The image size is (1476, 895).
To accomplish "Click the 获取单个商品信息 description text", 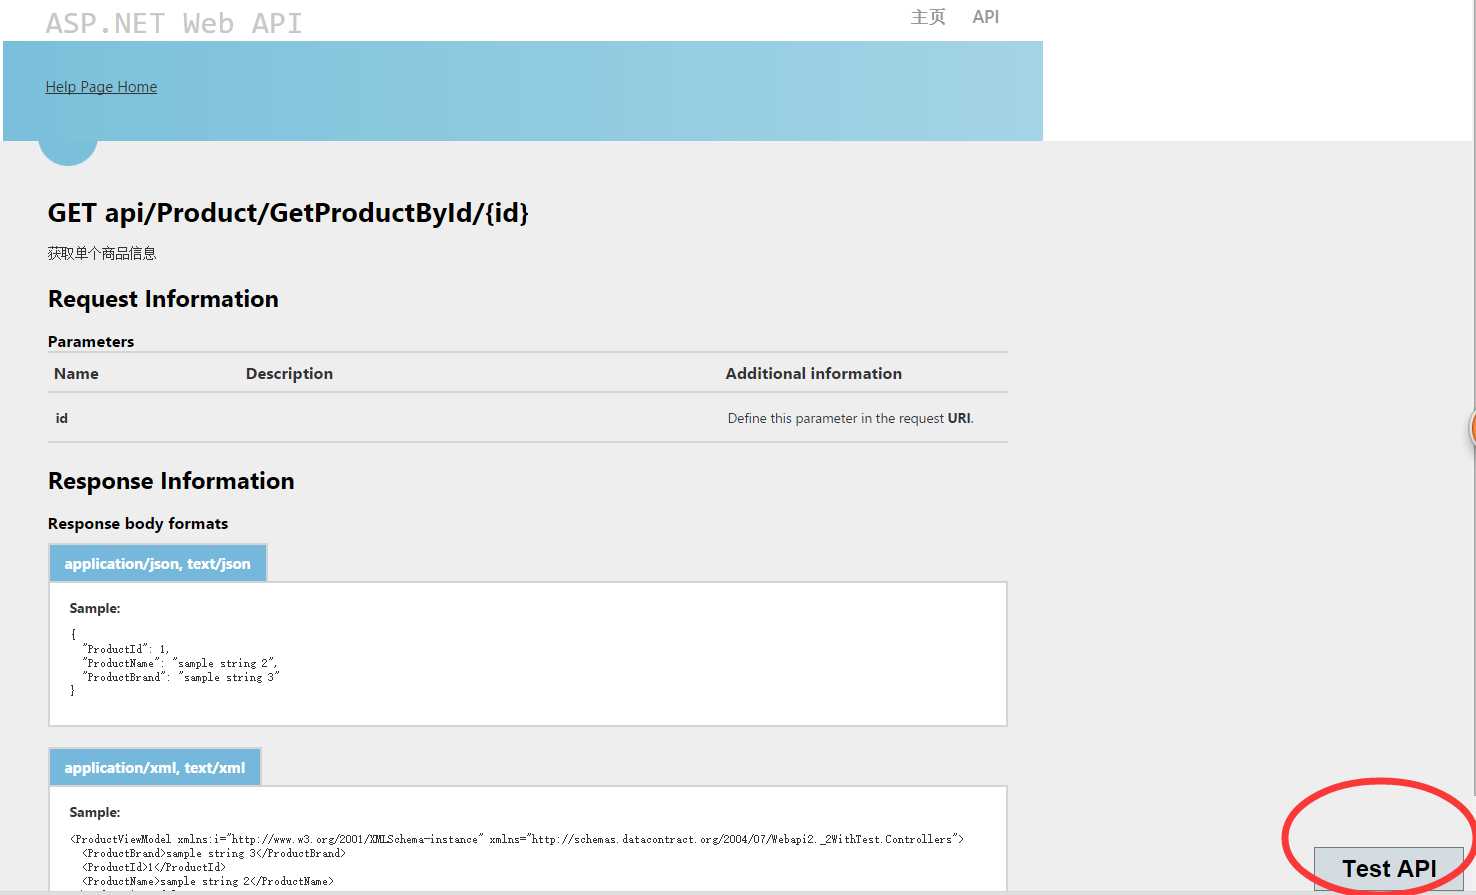I will (102, 253).
